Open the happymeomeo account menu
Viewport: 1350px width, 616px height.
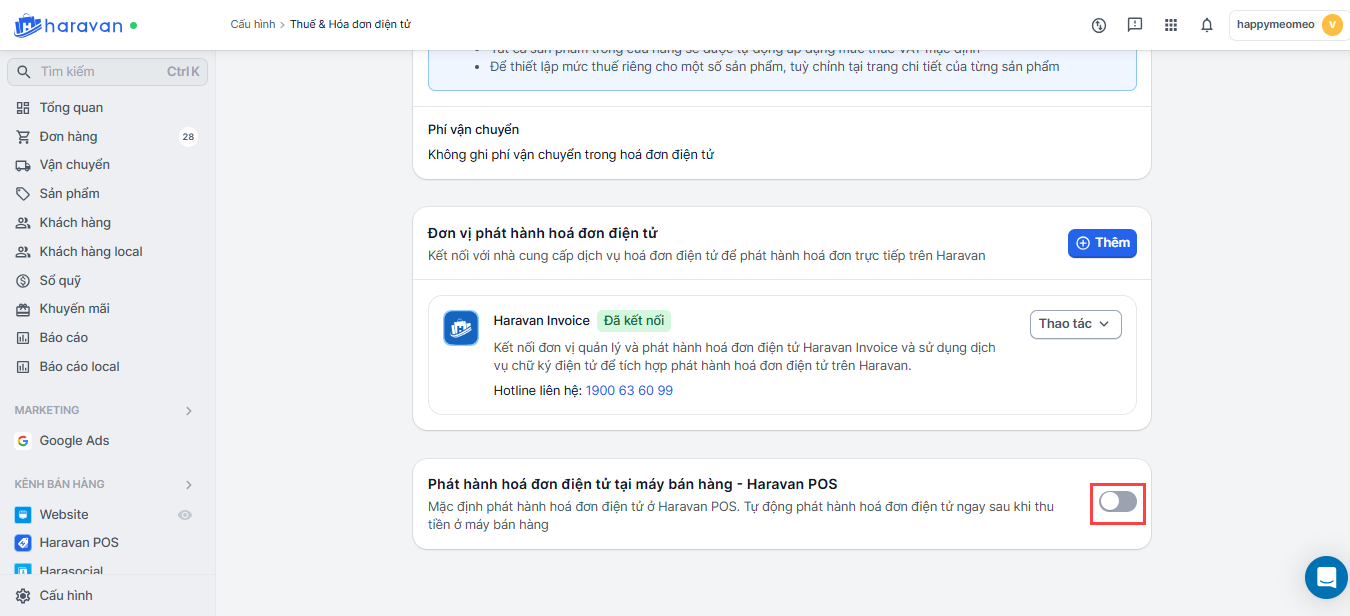coord(1288,25)
